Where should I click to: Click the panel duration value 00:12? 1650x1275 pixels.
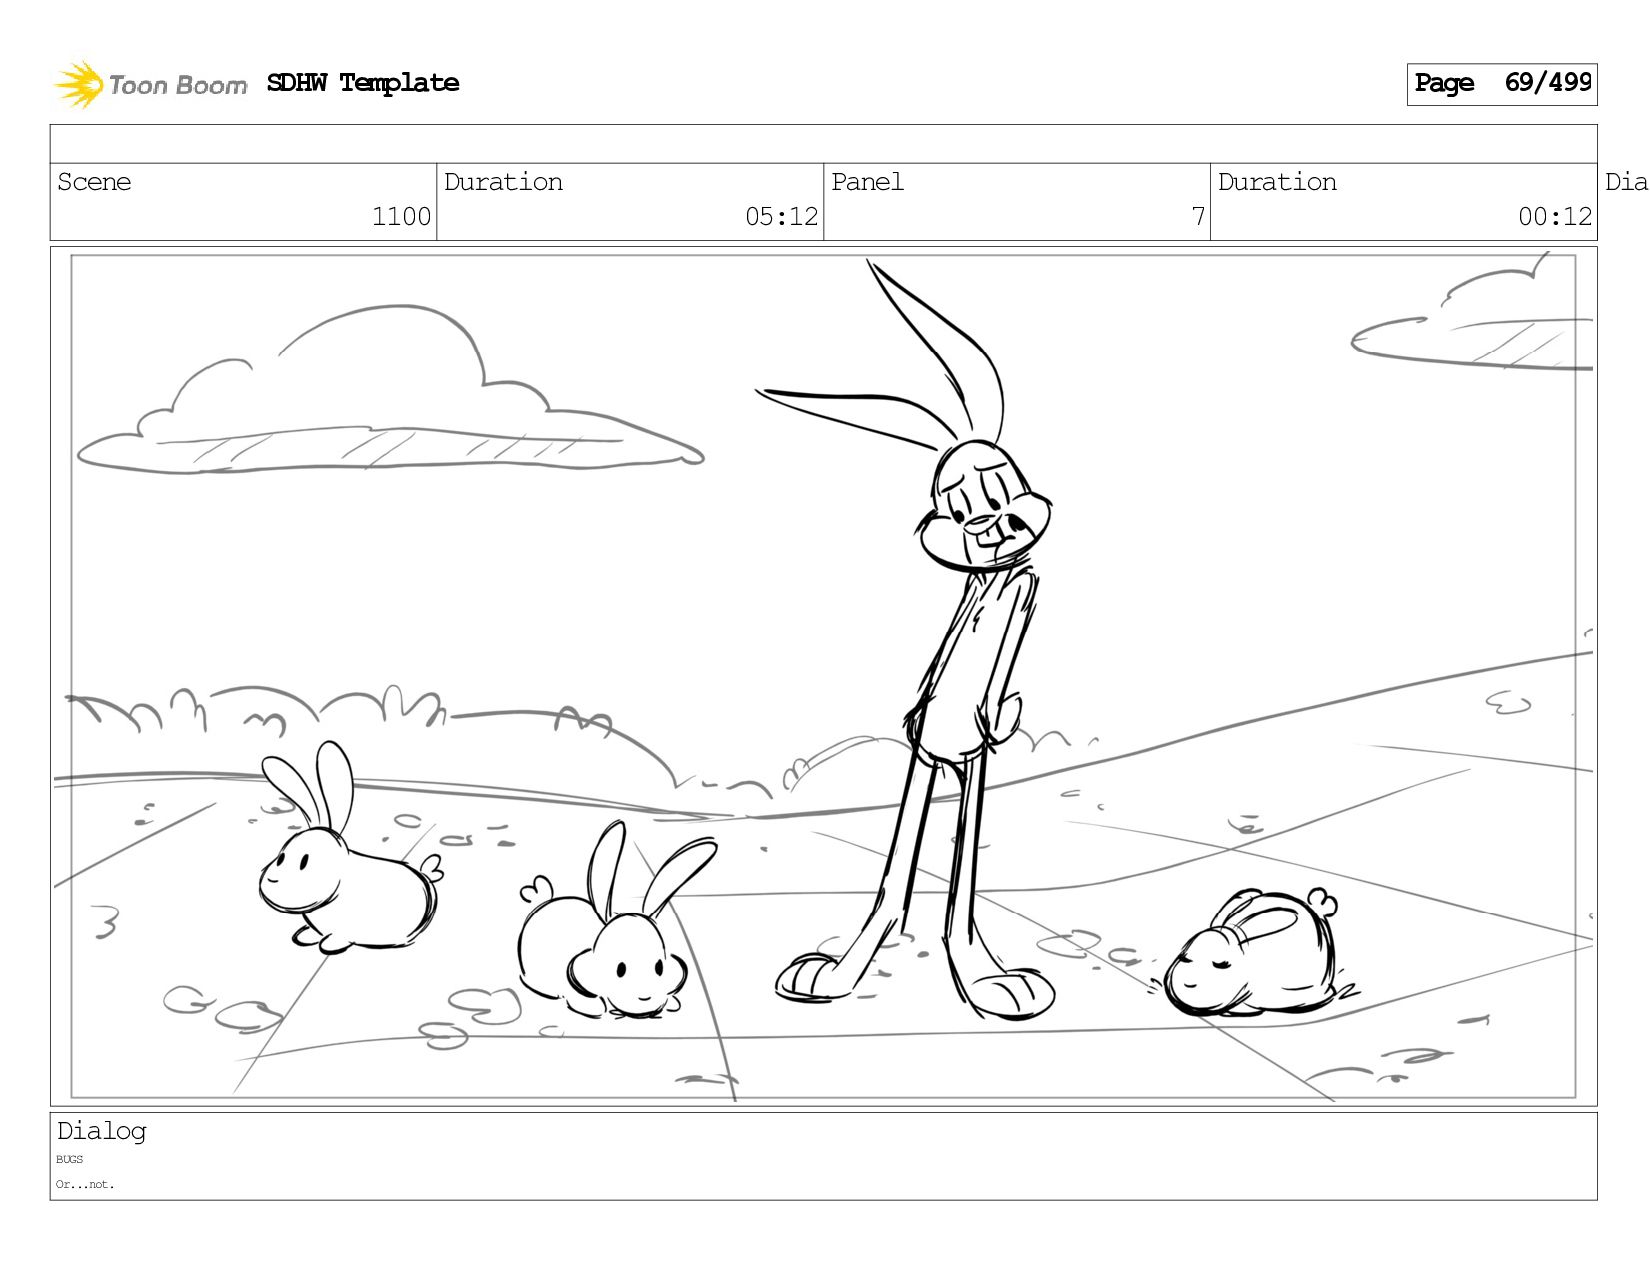pyautogui.click(x=1555, y=217)
